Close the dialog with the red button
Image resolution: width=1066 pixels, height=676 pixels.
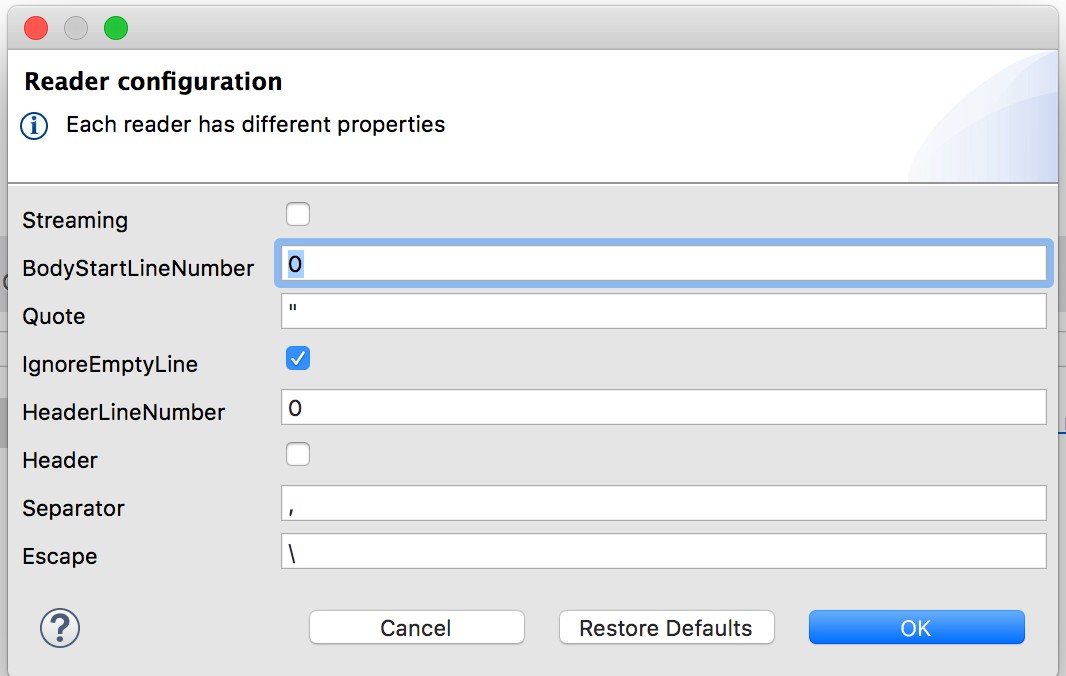(x=36, y=28)
